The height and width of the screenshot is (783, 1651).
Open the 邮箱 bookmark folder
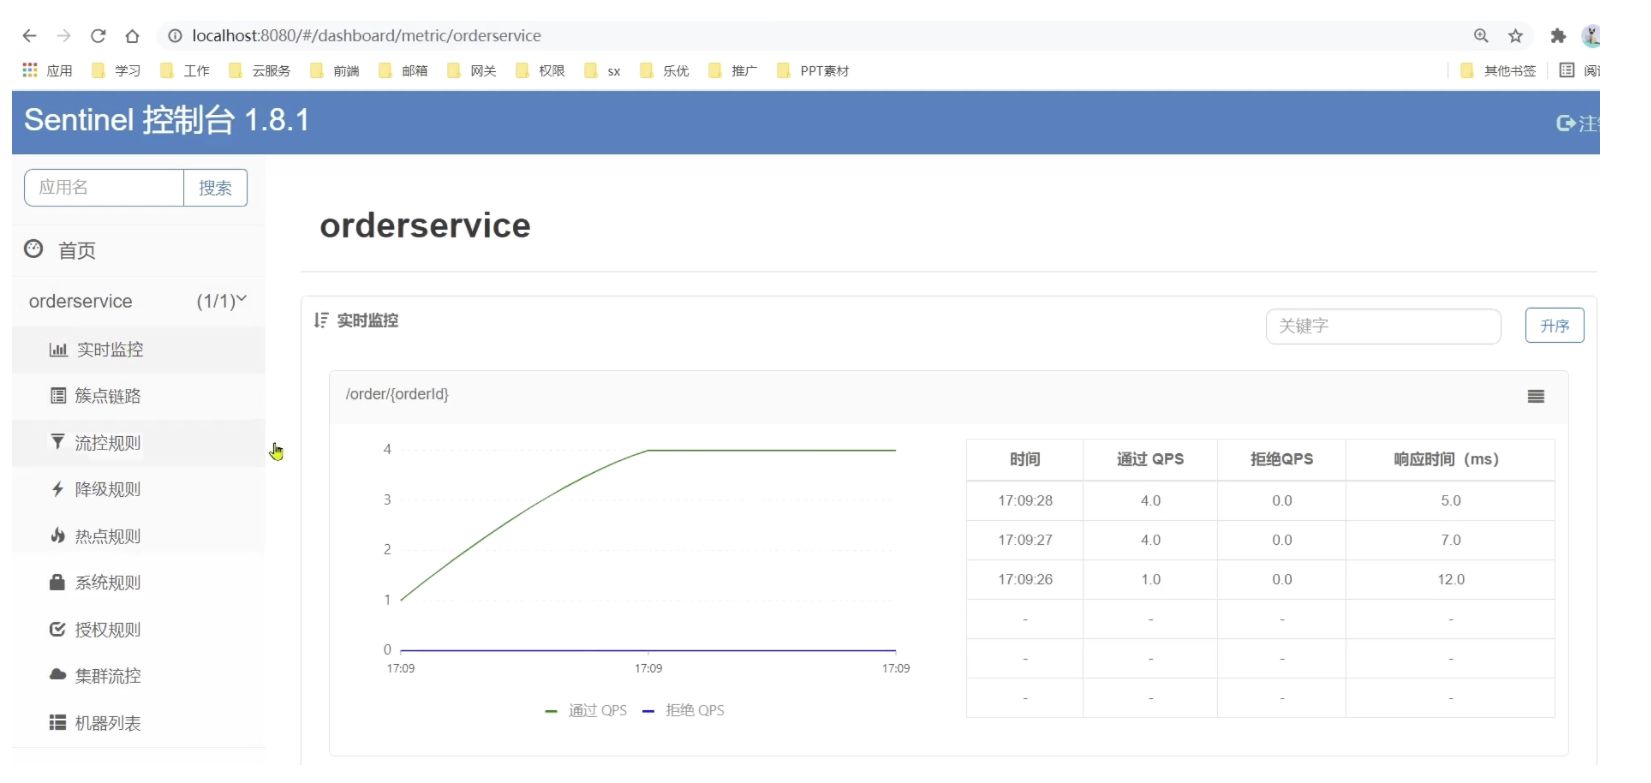click(403, 71)
